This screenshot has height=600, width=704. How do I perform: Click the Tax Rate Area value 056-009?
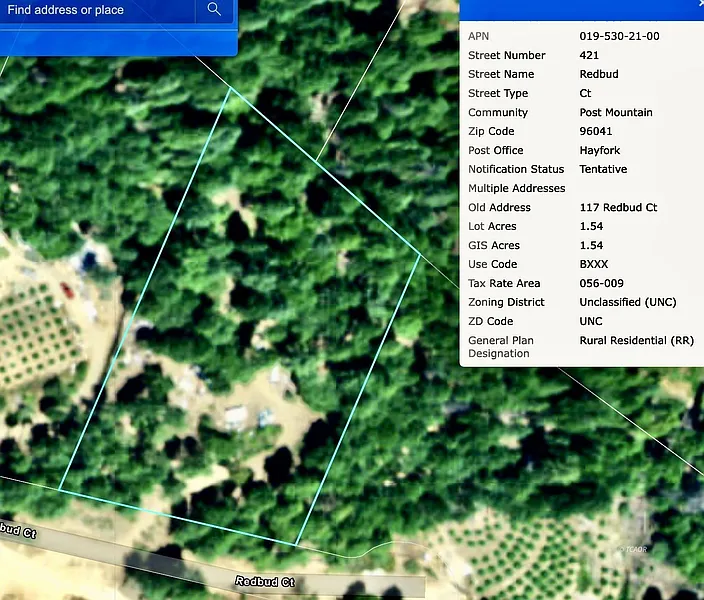(x=601, y=284)
